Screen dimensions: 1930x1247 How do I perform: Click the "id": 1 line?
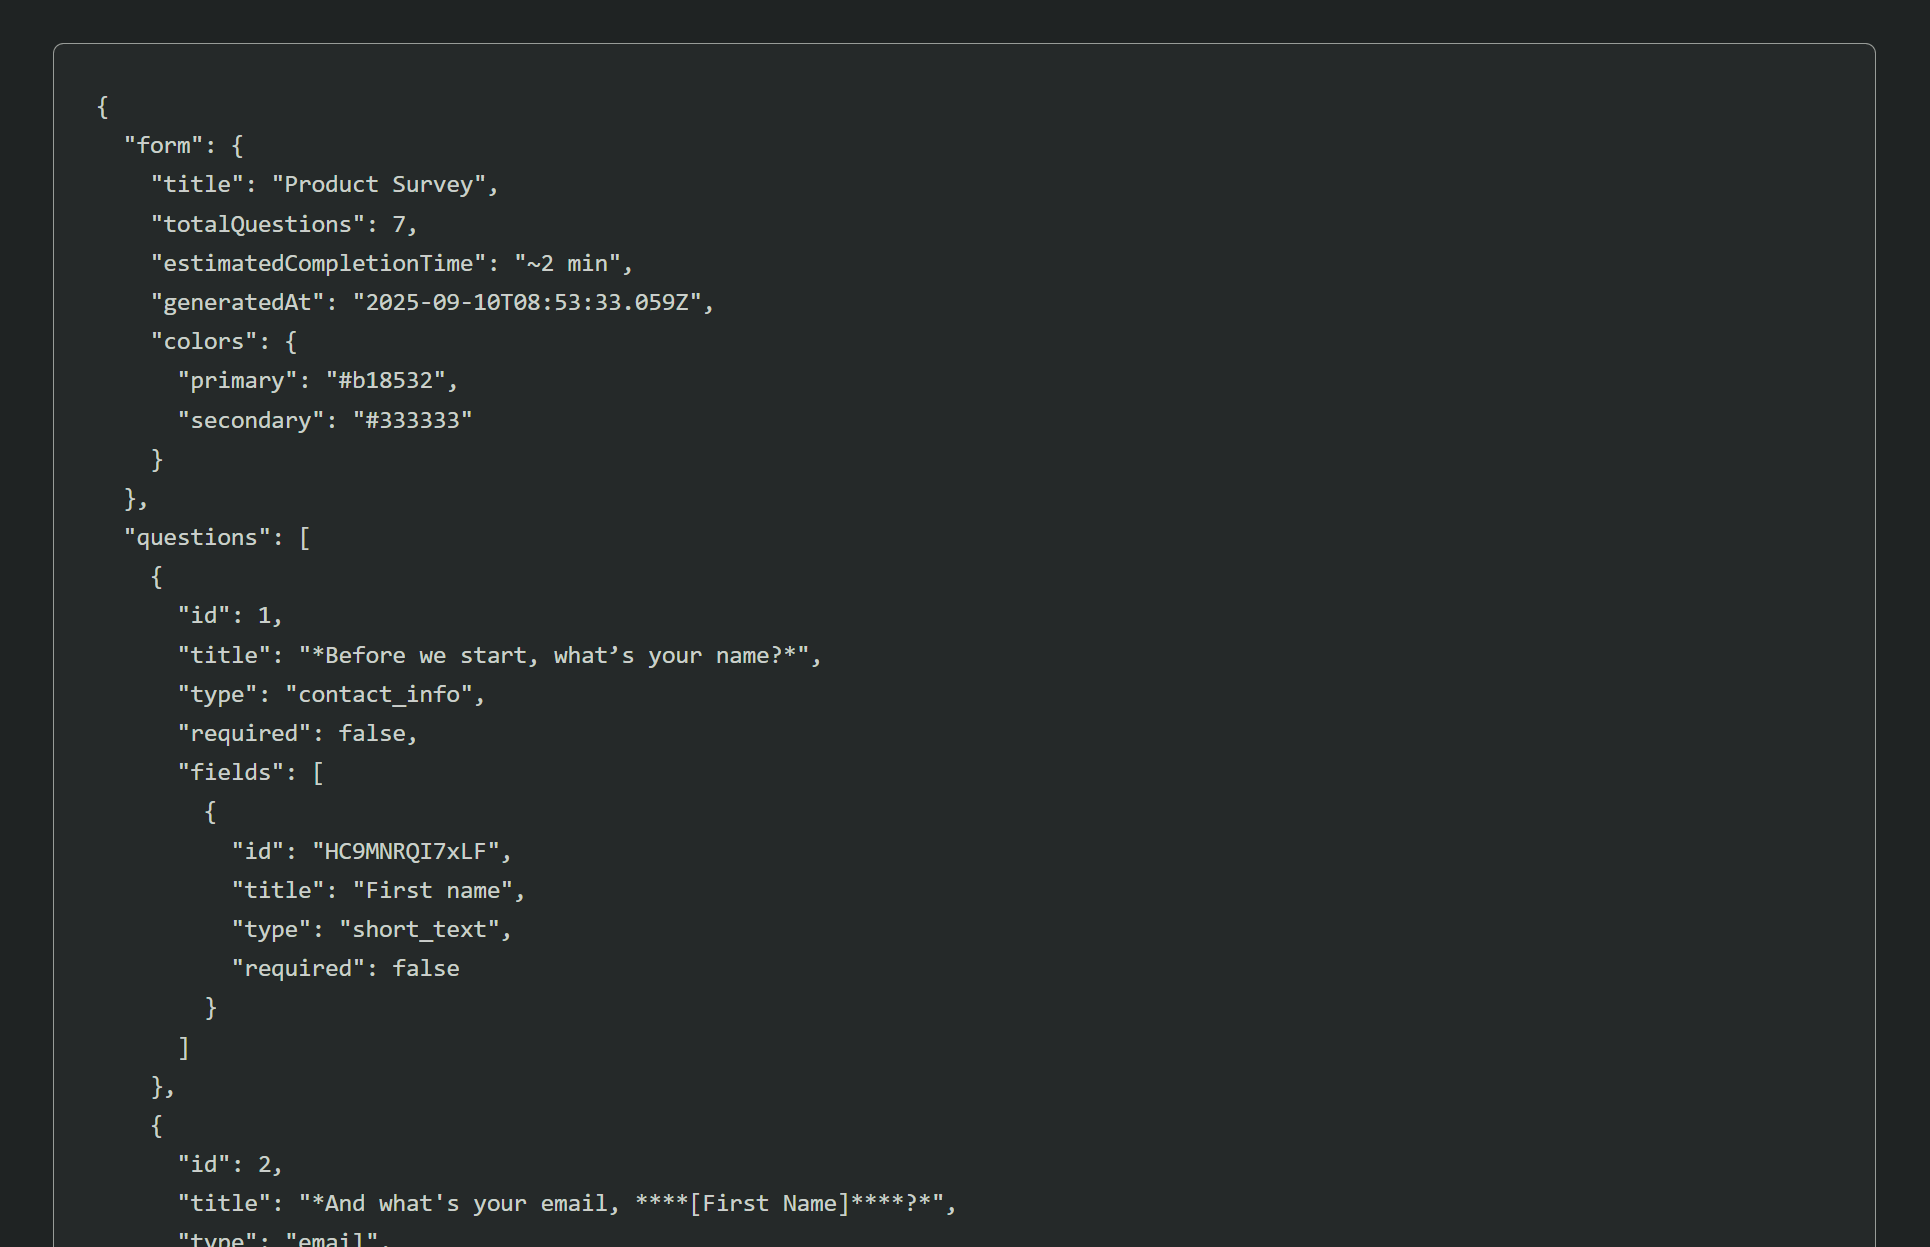[x=230, y=616]
